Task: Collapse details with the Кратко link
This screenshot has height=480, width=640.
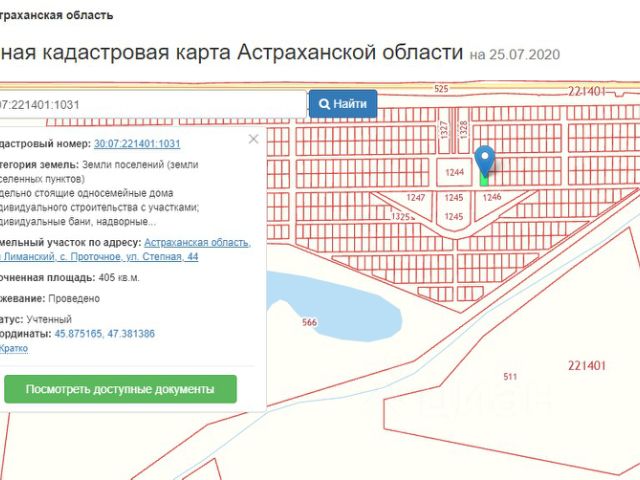Action: [x=14, y=348]
